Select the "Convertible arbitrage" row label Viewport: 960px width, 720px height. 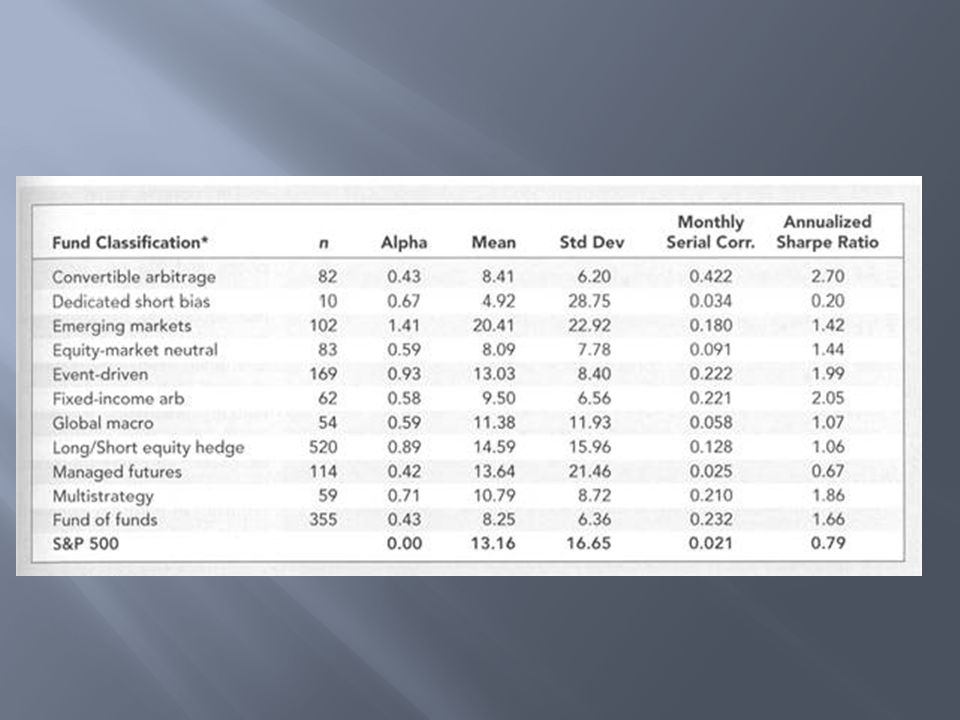(x=134, y=277)
